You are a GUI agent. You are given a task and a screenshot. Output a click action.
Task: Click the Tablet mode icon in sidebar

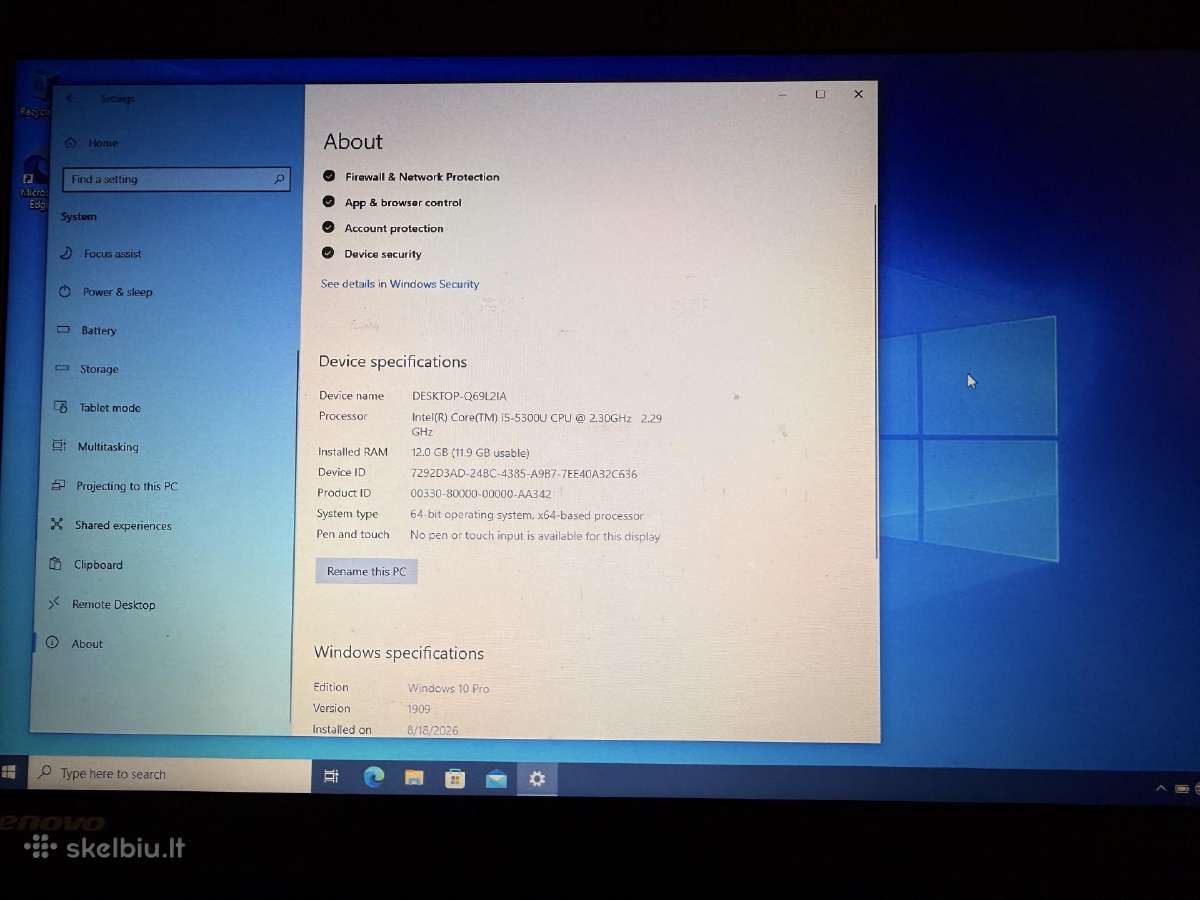pos(60,407)
